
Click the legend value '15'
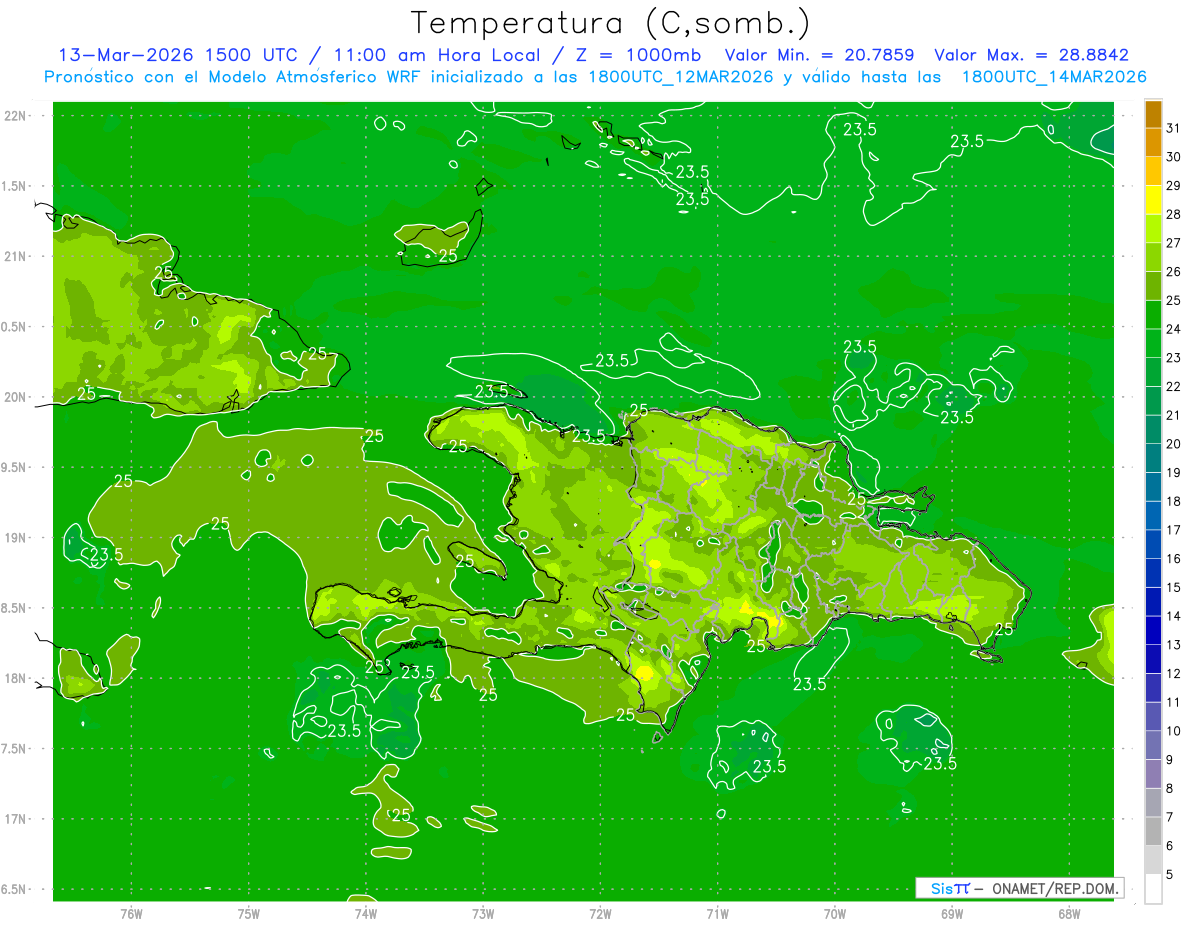(x=1173, y=587)
